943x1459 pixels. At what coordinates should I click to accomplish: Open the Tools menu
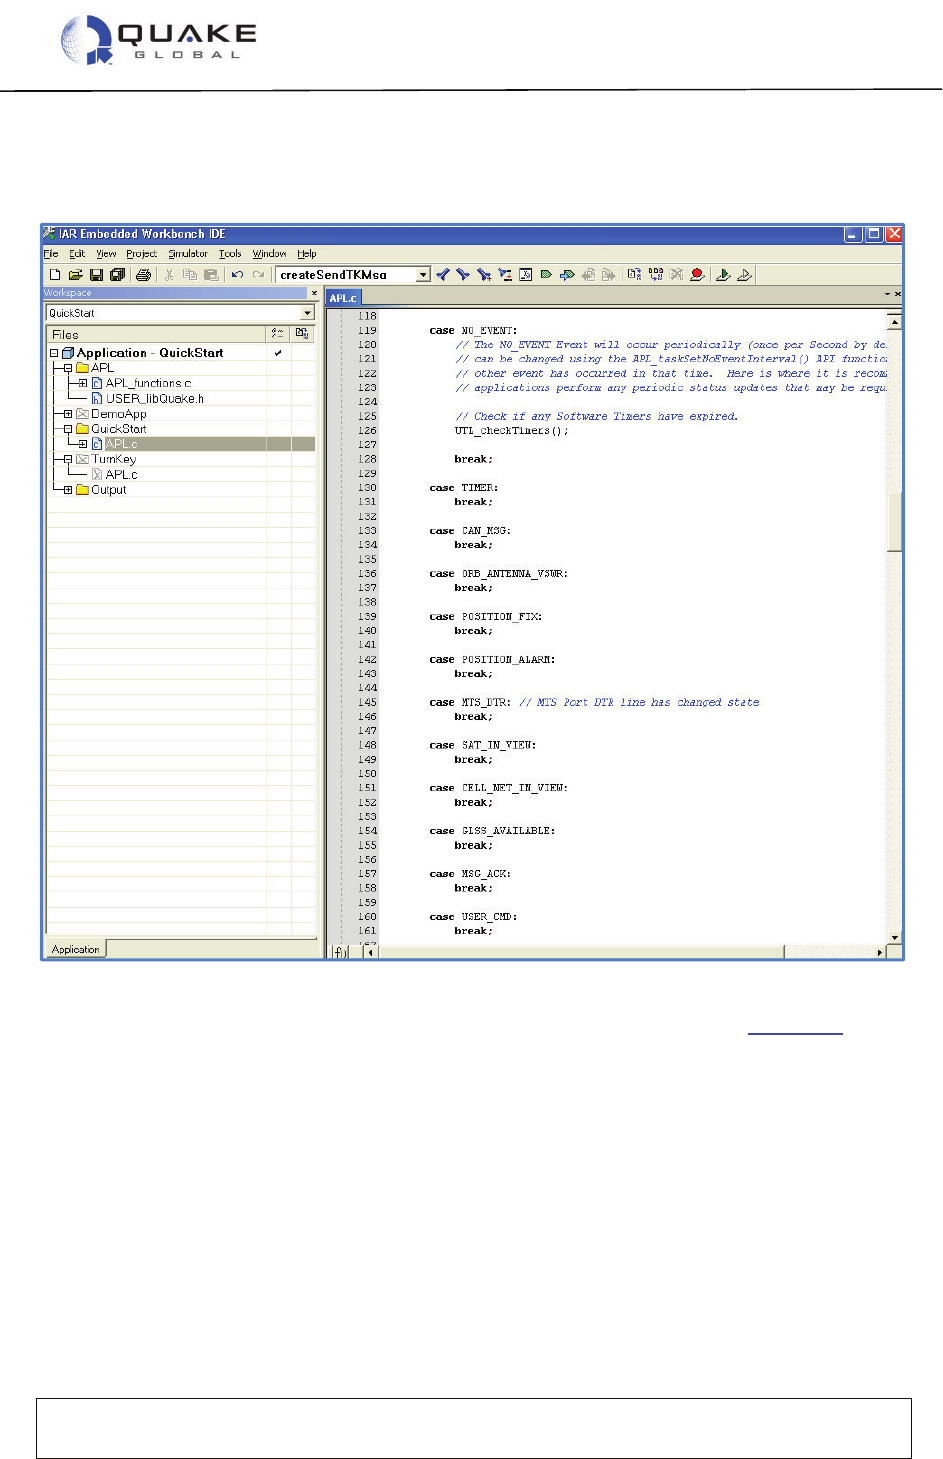coord(230,254)
